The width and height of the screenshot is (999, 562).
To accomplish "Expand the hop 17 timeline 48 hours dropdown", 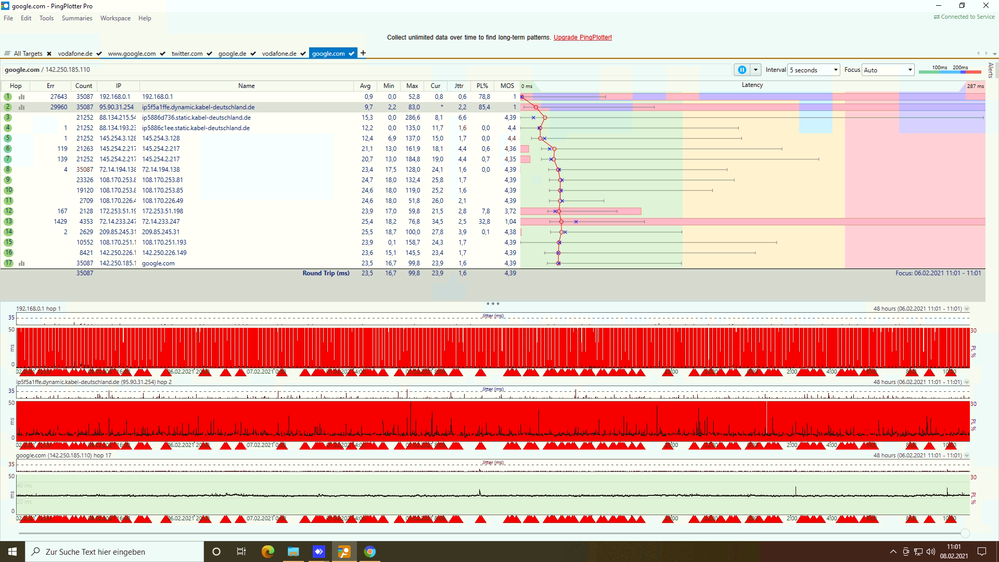I will click(x=967, y=456).
